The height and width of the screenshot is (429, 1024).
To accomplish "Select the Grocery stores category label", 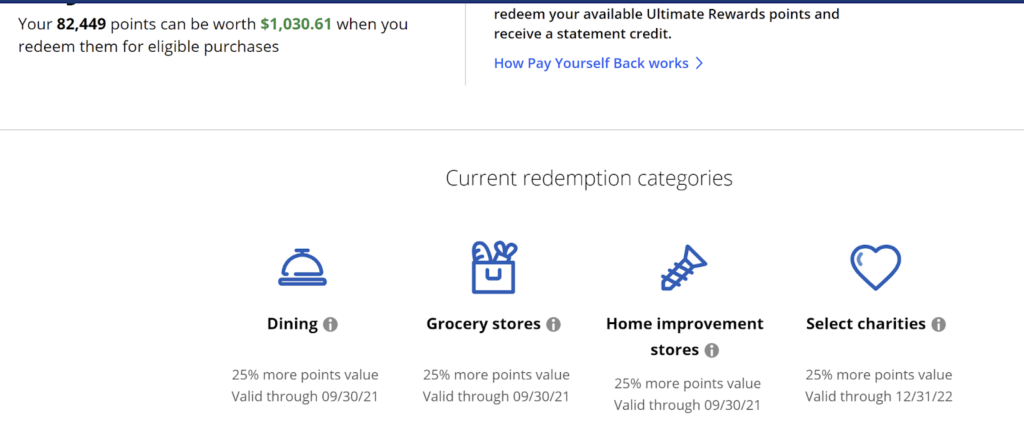I will [483, 324].
